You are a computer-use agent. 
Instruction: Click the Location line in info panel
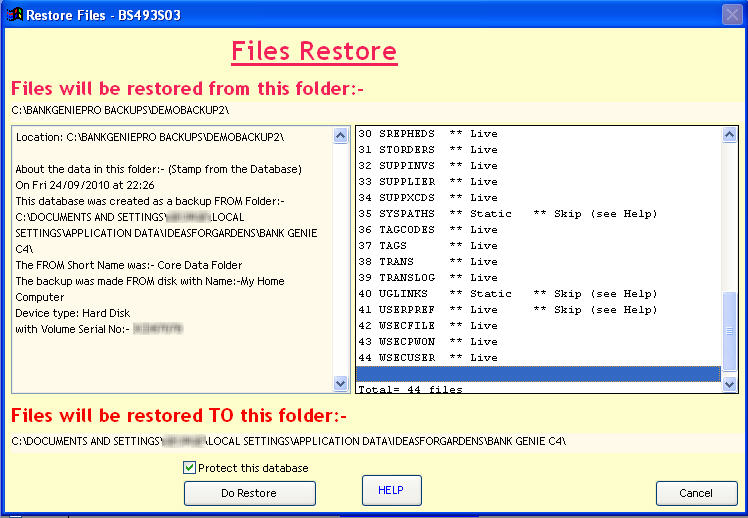coord(150,137)
